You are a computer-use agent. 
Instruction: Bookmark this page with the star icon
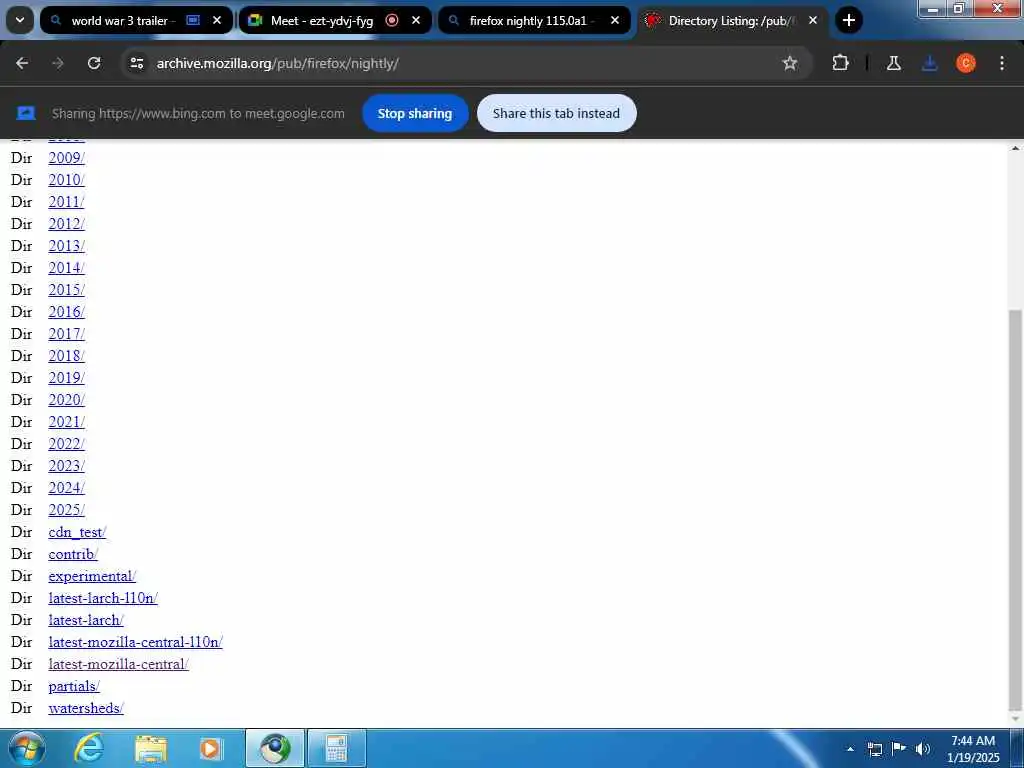click(790, 63)
